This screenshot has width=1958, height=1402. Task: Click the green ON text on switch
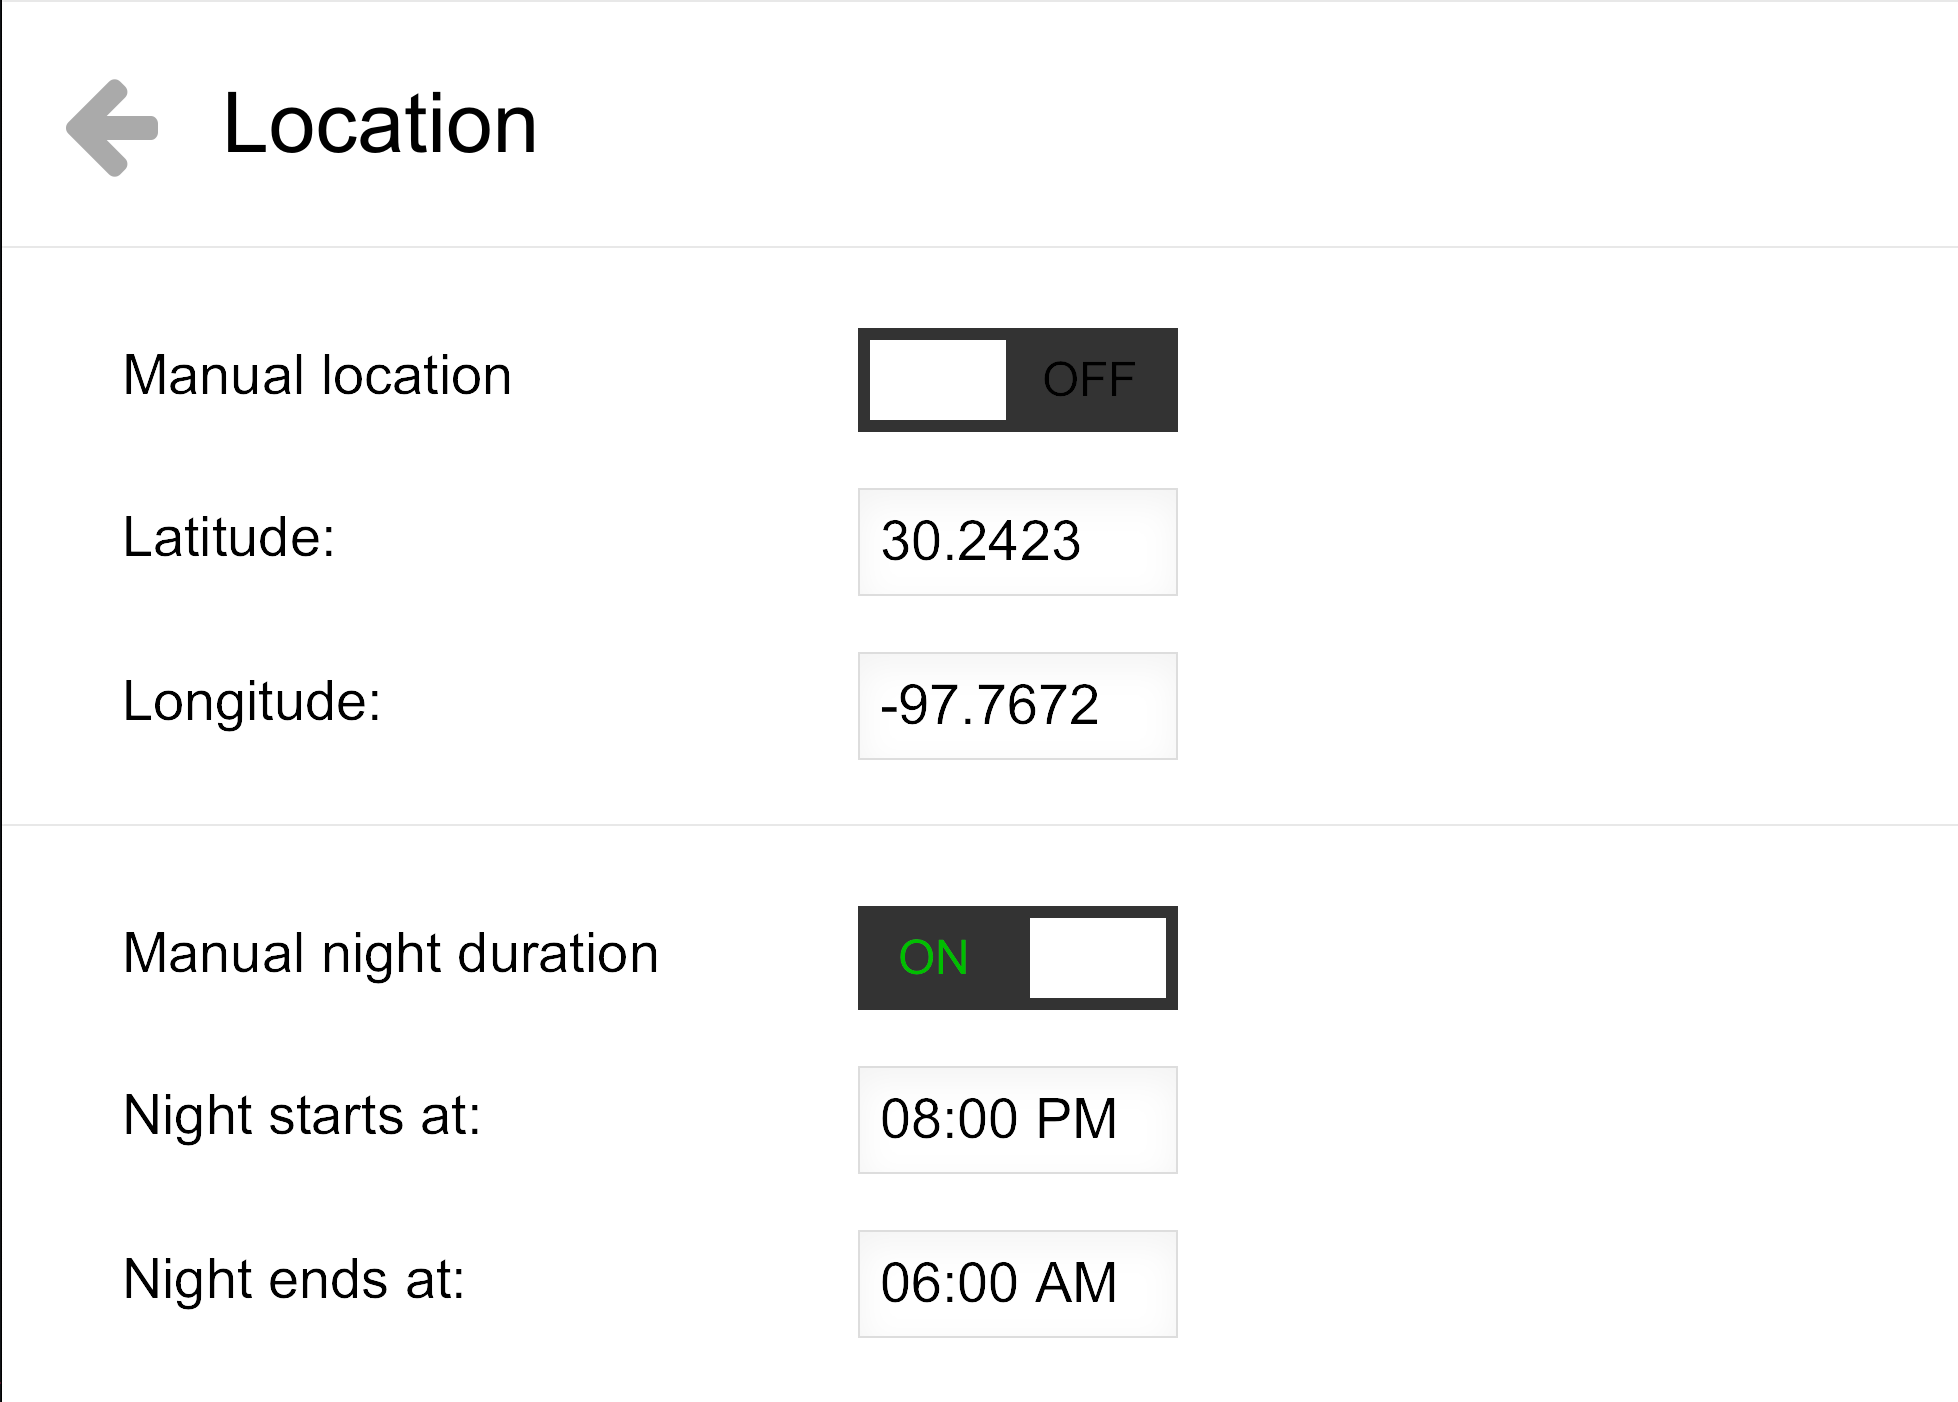coord(933,958)
